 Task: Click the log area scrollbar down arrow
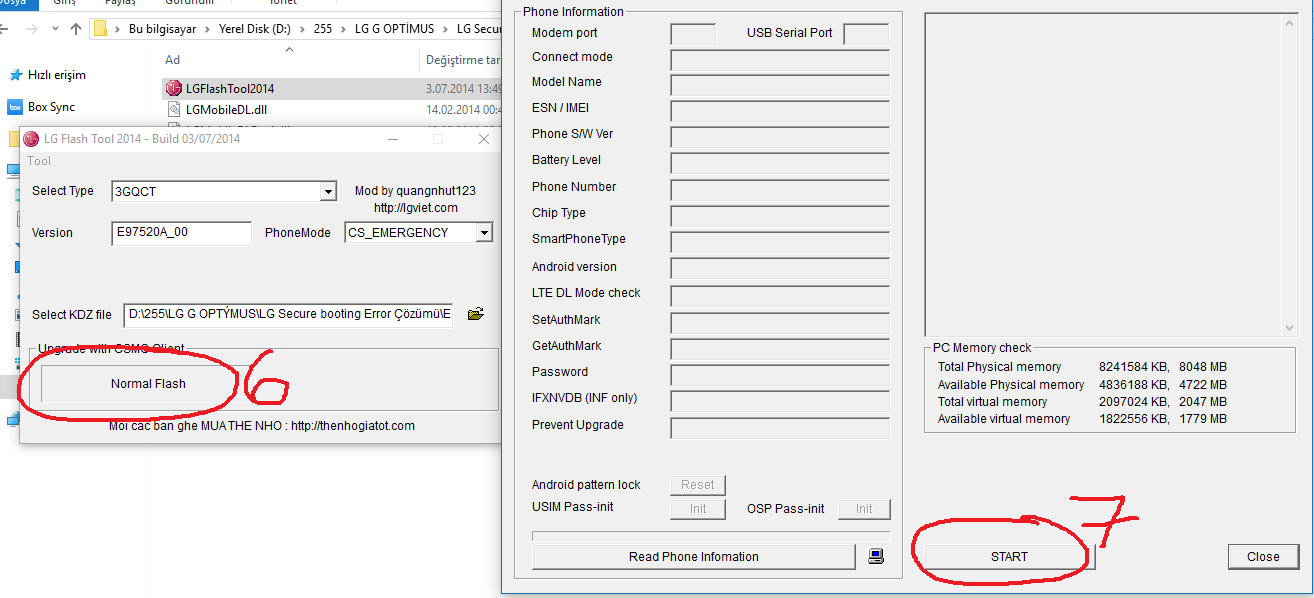pyautogui.click(x=1291, y=327)
